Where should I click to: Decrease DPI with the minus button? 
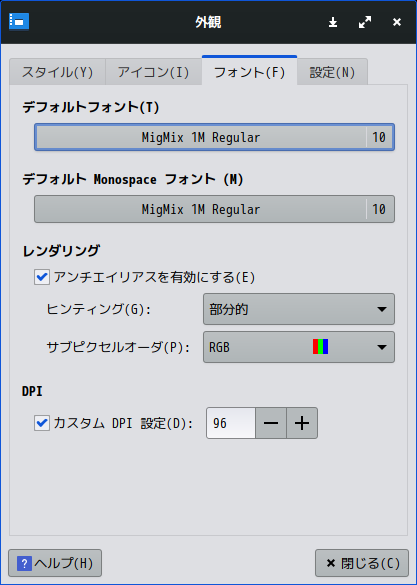point(271,423)
